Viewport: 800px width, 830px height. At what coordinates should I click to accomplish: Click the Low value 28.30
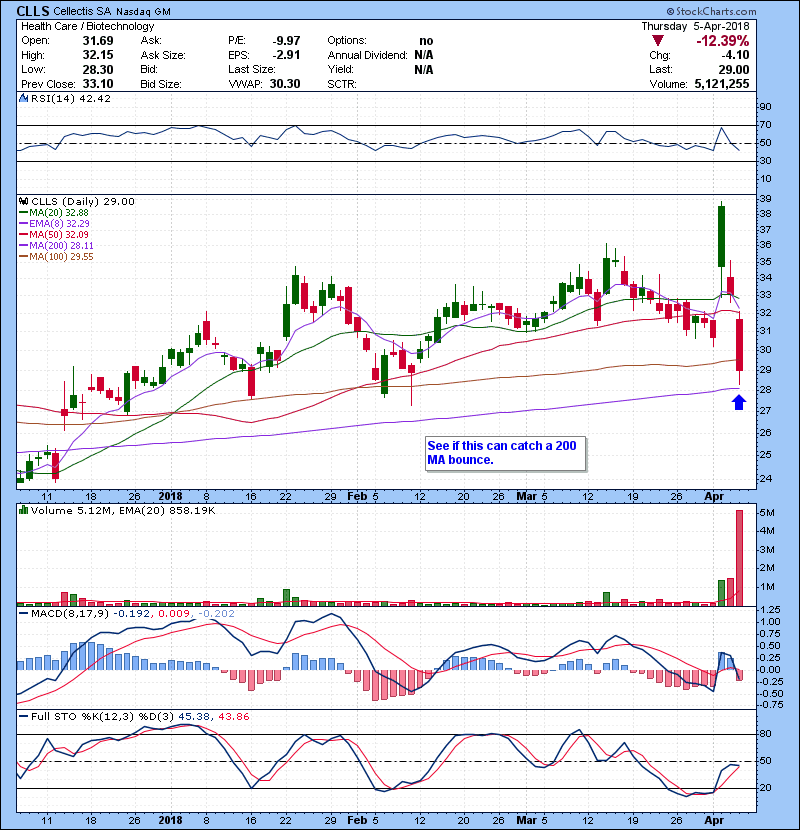[x=98, y=69]
